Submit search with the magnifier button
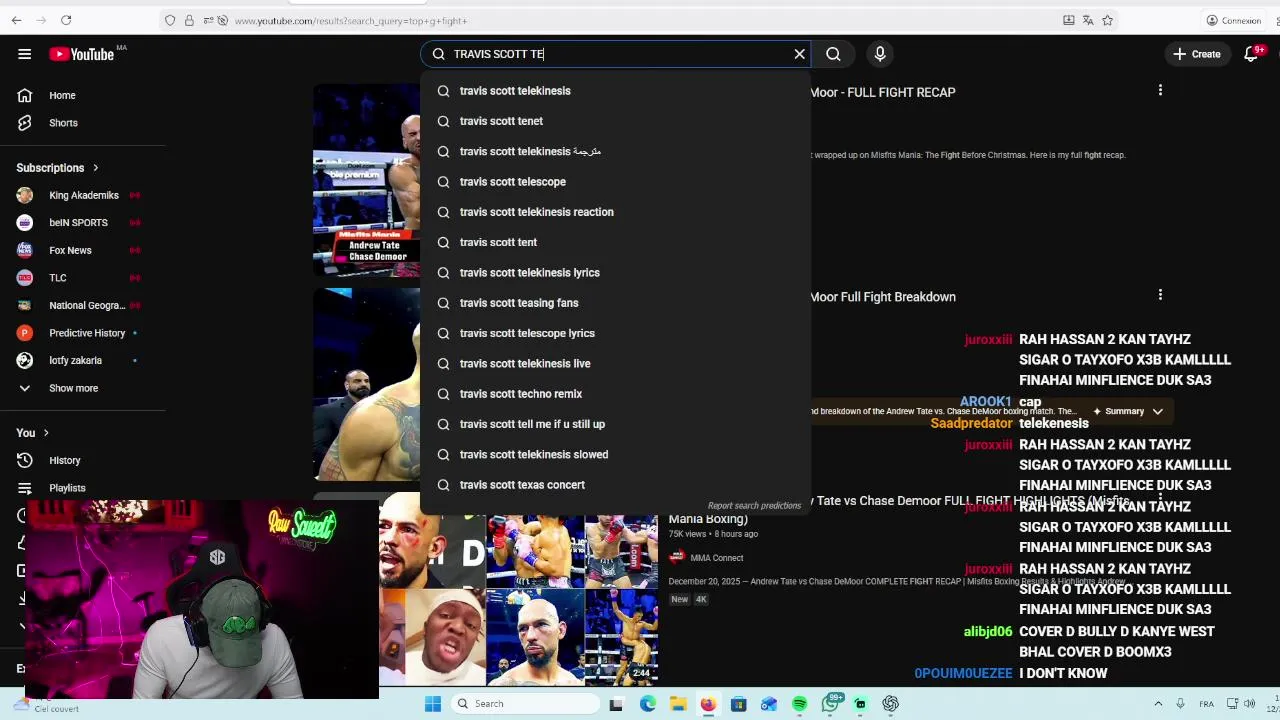This screenshot has width=1280, height=720. pyautogui.click(x=833, y=54)
